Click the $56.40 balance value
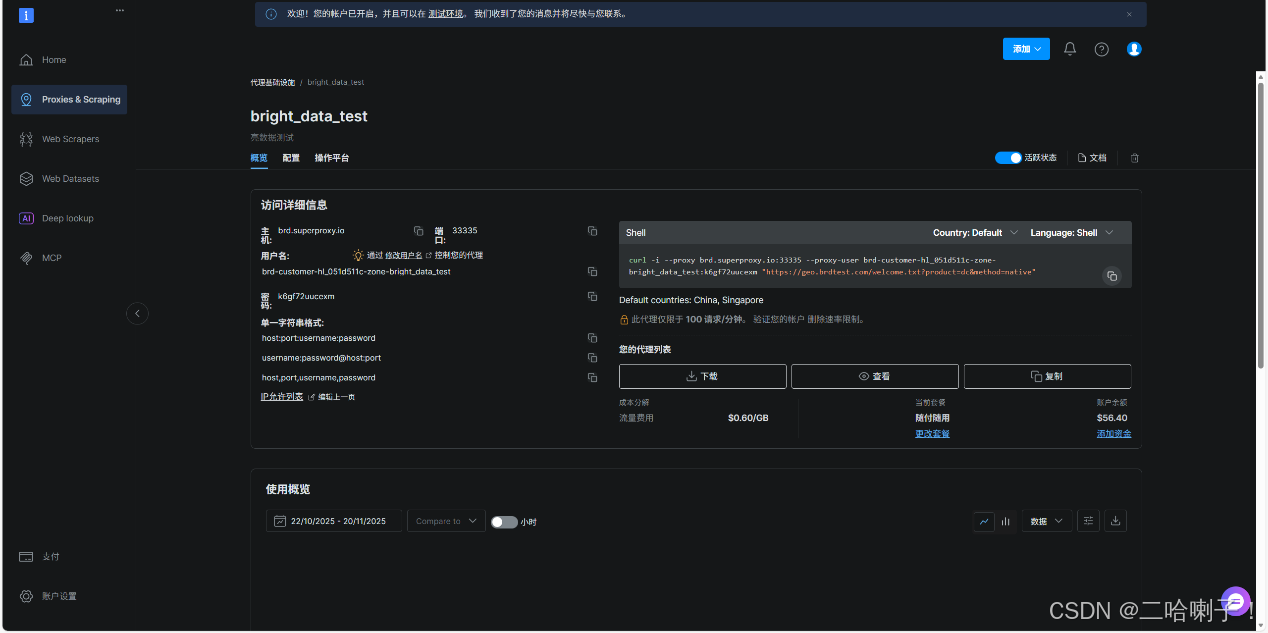 [x=1111, y=418]
